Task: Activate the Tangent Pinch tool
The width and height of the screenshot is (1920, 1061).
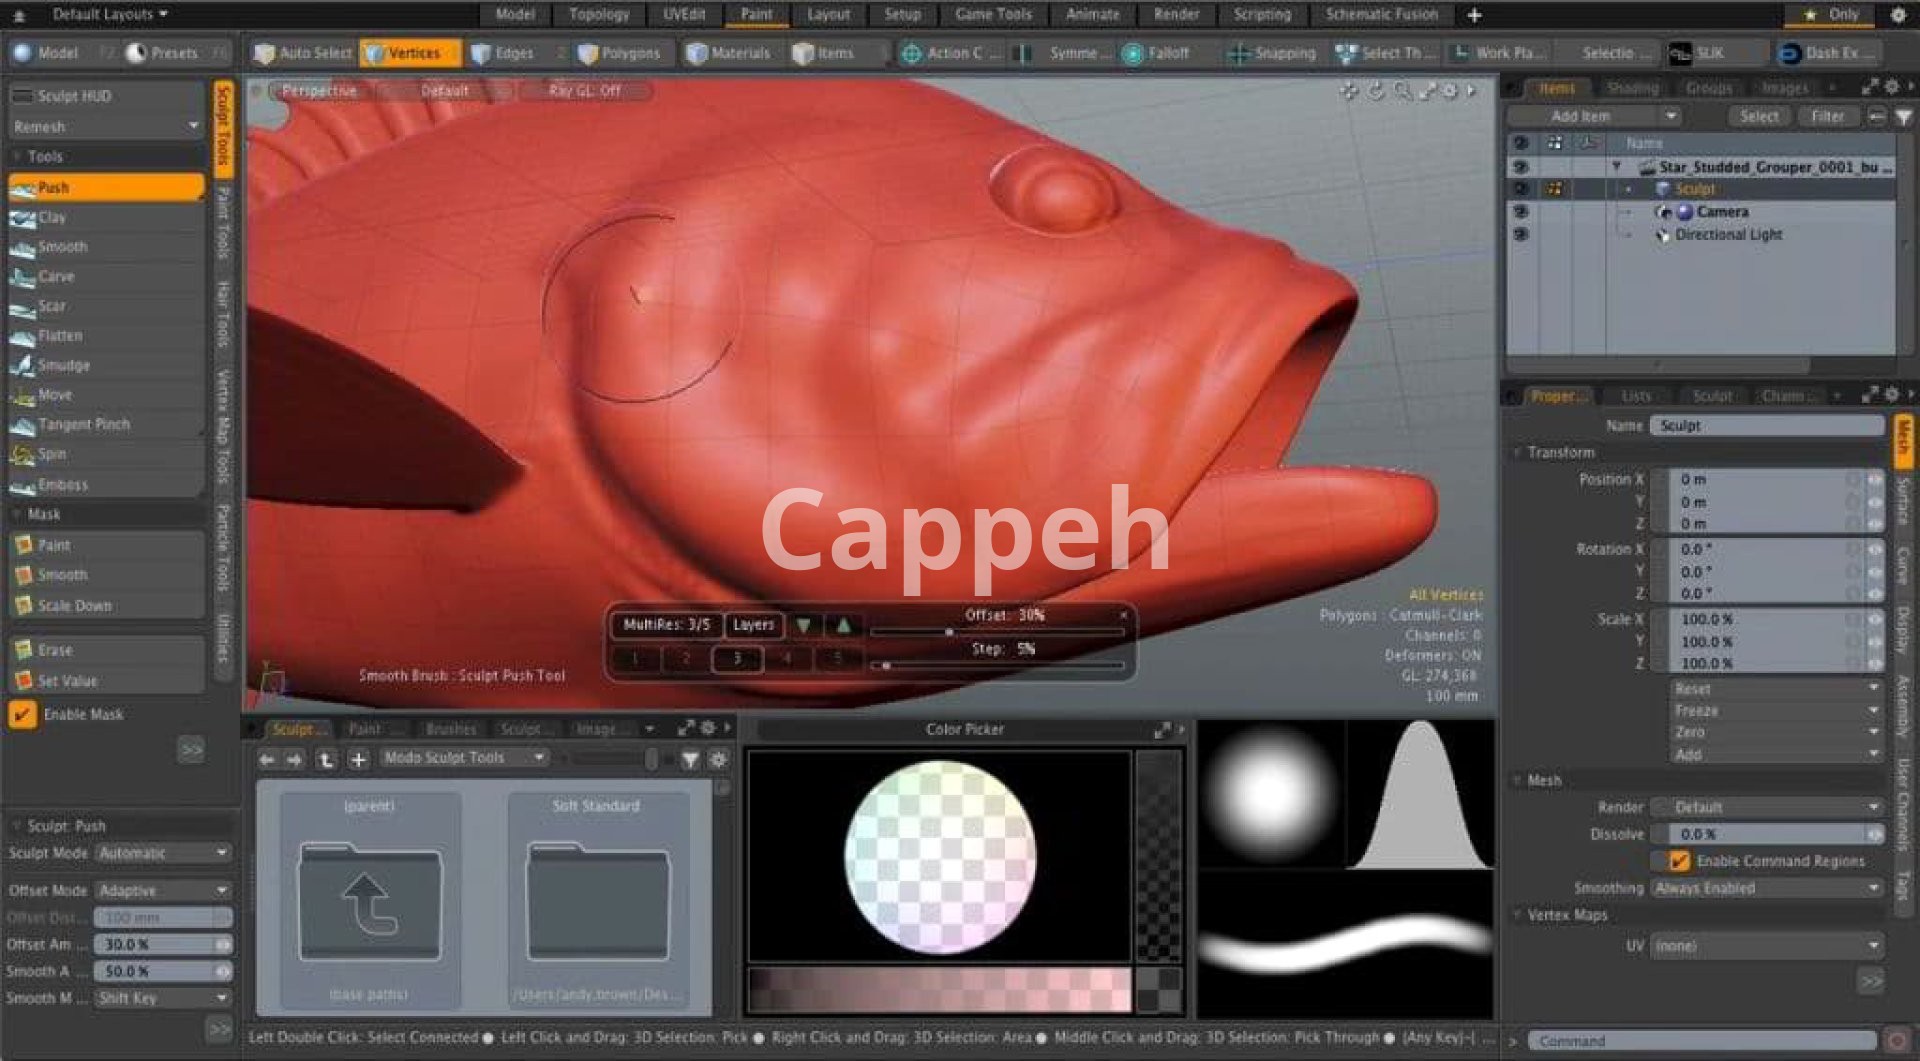Action: point(84,425)
